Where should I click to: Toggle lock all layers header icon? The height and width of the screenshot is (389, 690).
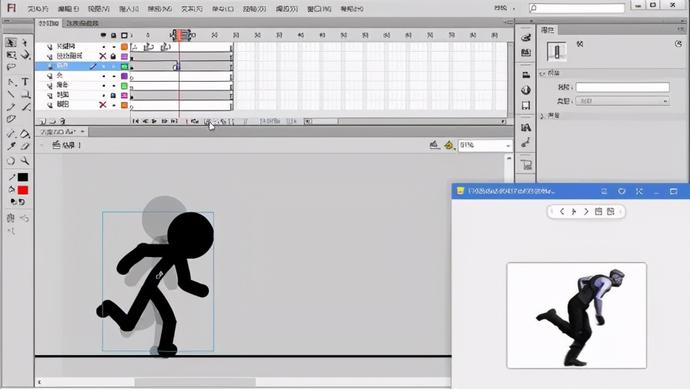pyautogui.click(x=114, y=35)
